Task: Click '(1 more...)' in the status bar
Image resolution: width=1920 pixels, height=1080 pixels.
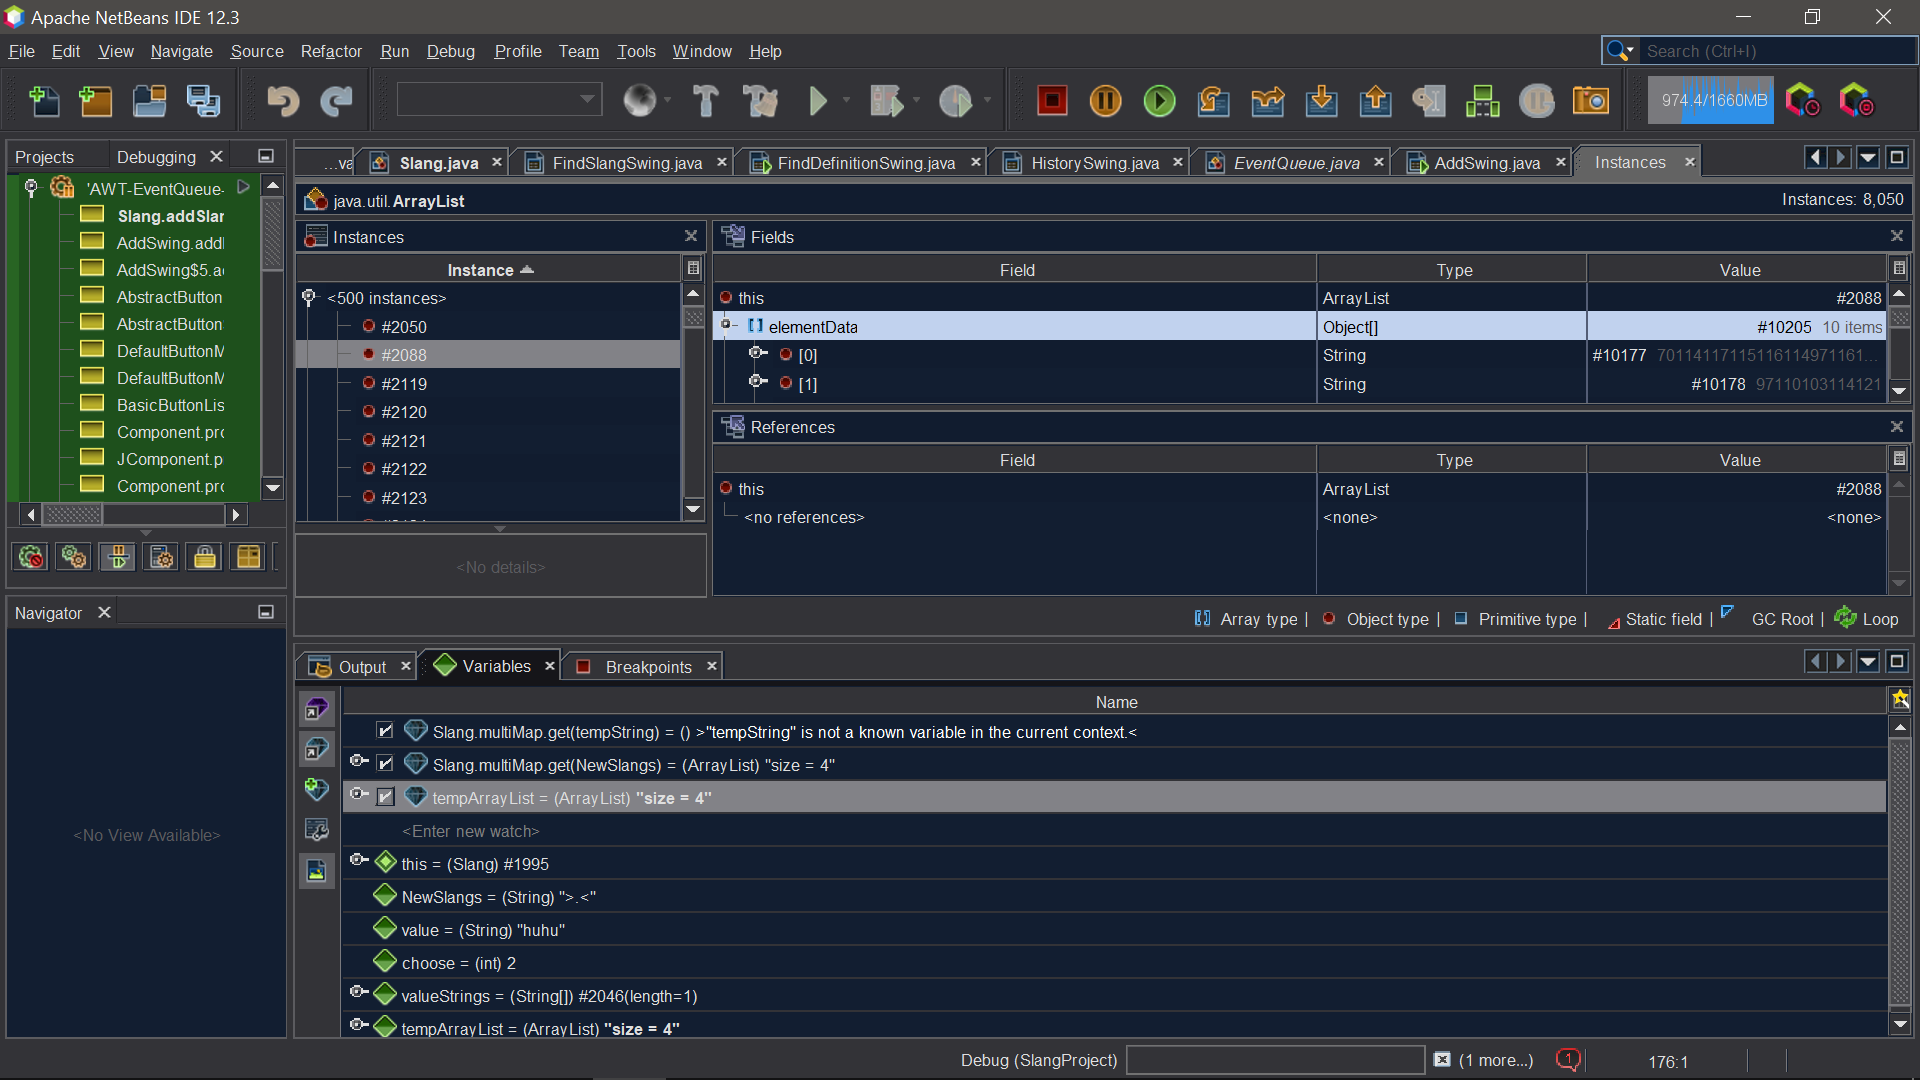Action: [1495, 1060]
